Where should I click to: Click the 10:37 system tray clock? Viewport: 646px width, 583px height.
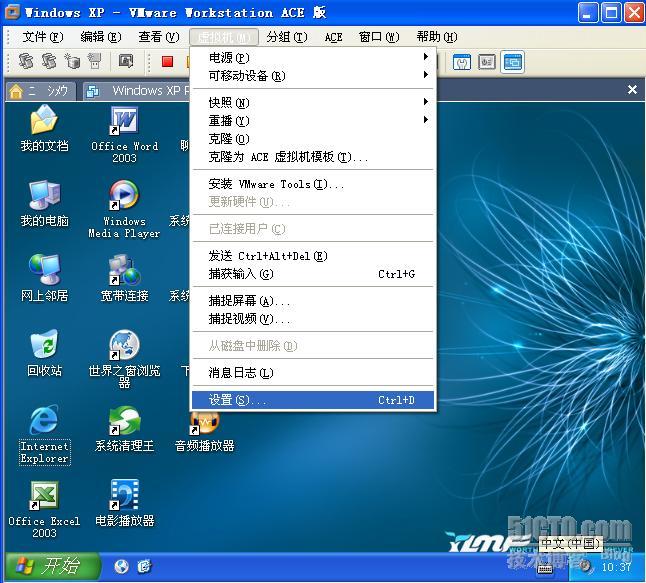click(x=616, y=567)
